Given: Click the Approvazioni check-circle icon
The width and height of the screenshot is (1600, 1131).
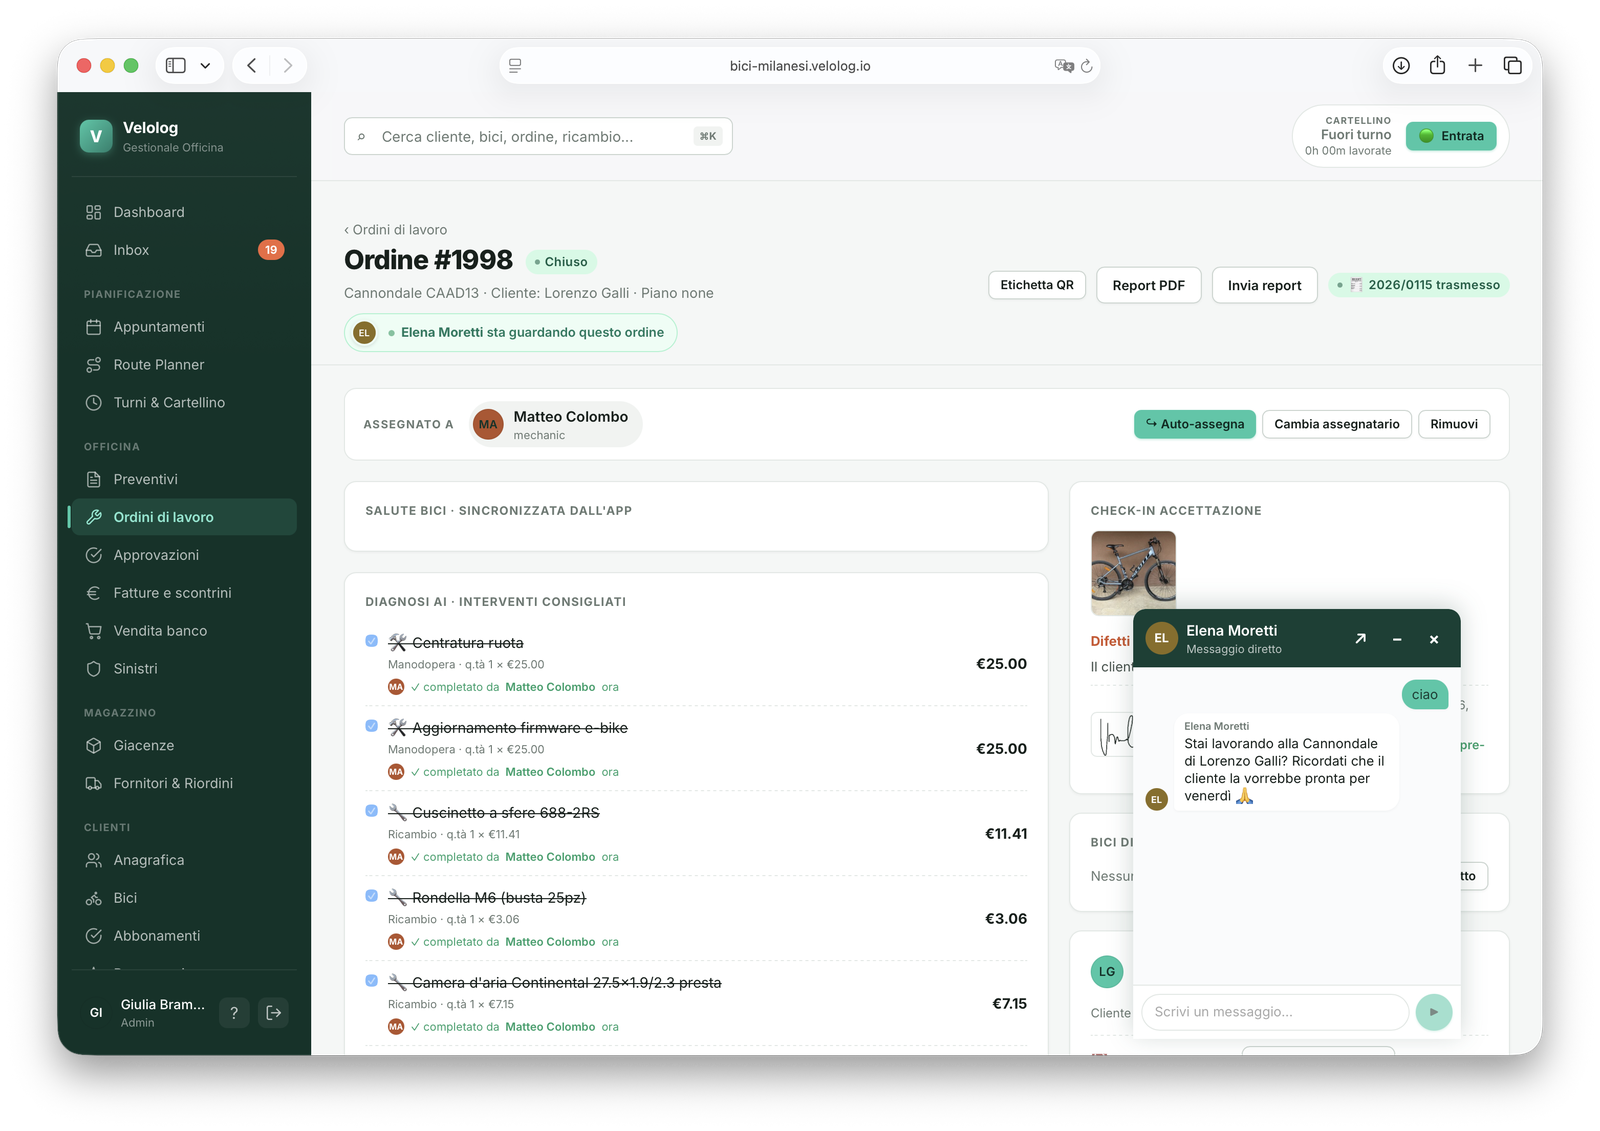Looking at the screenshot, I should pos(94,555).
